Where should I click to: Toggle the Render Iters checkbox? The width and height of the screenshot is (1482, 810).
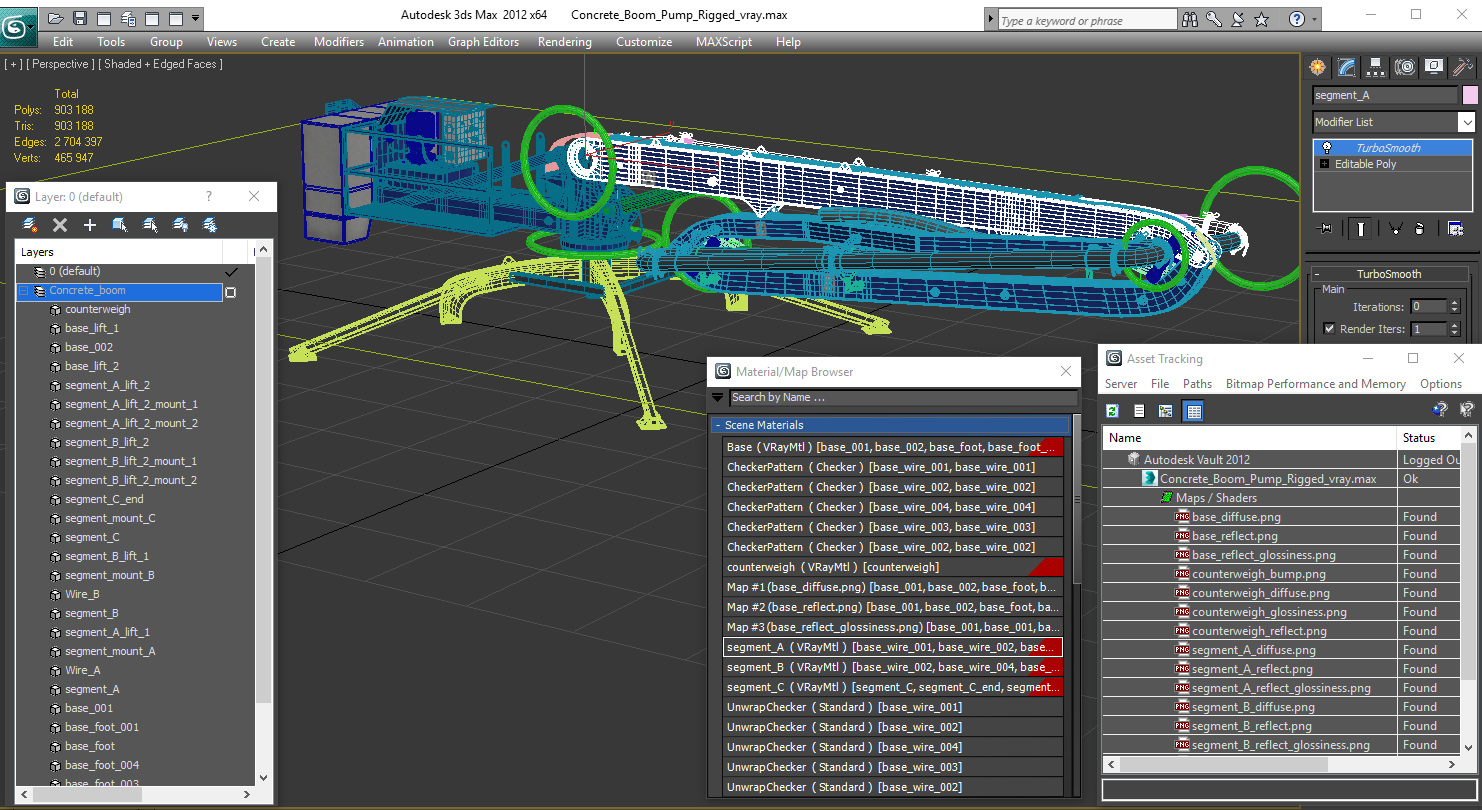(x=1329, y=329)
